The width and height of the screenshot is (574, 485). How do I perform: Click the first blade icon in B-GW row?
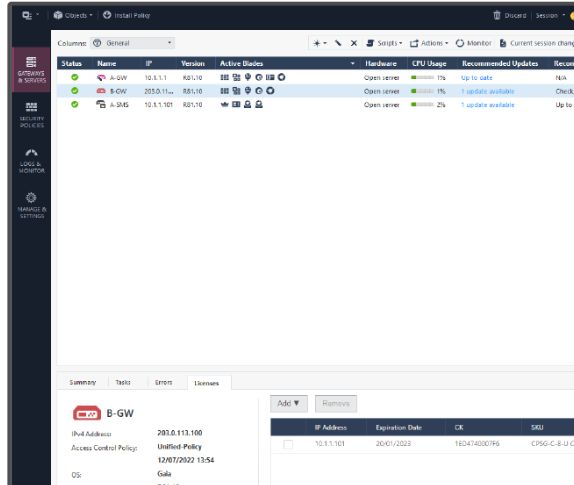tap(225, 91)
